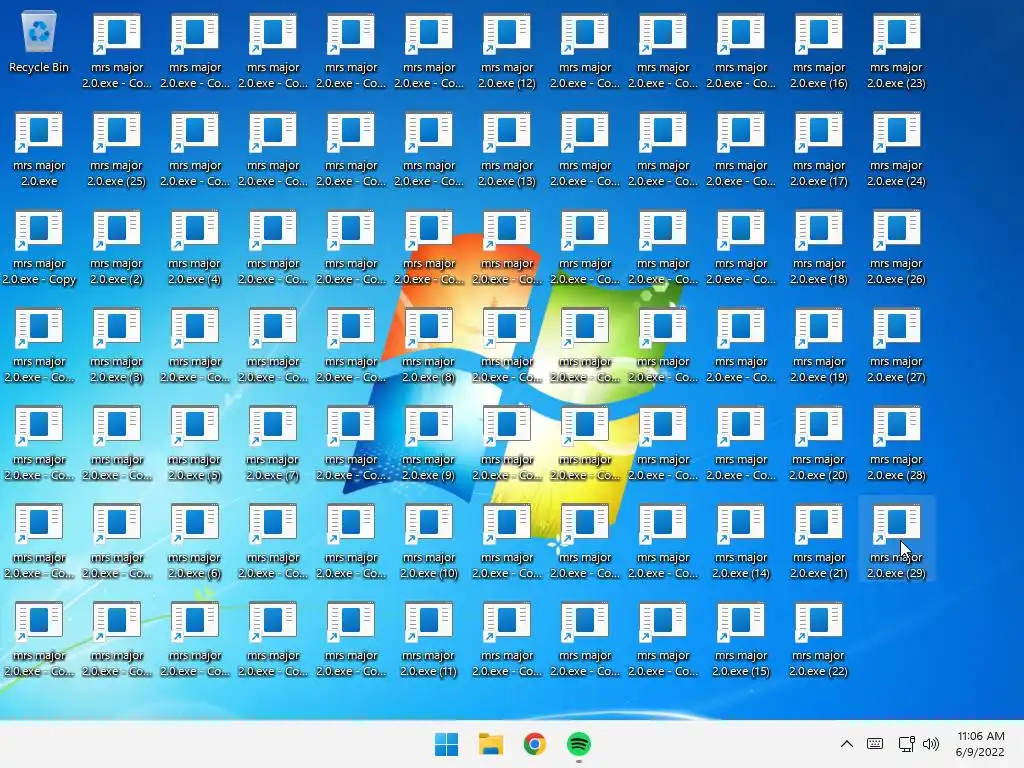This screenshot has width=1024, height=768.
Task: Select mrs major 2.0.exe (23) shortcut
Action: 896,51
